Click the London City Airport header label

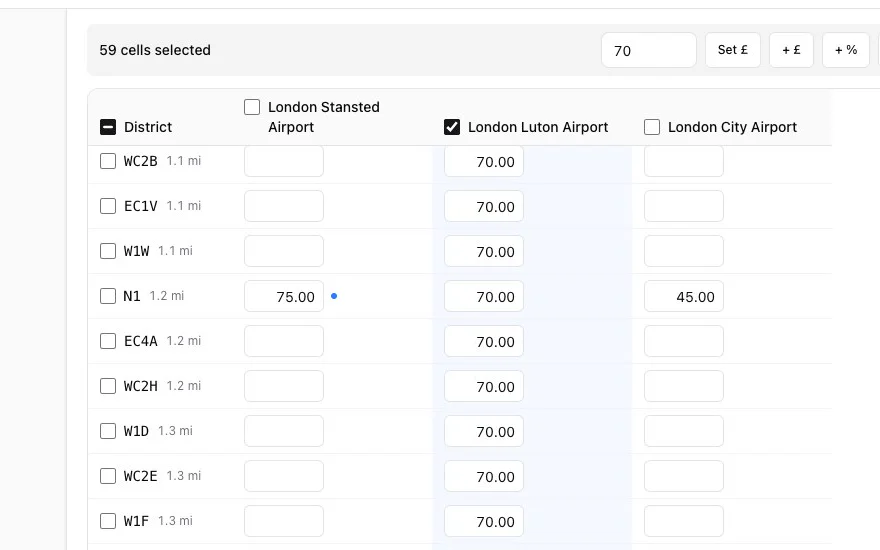732,127
